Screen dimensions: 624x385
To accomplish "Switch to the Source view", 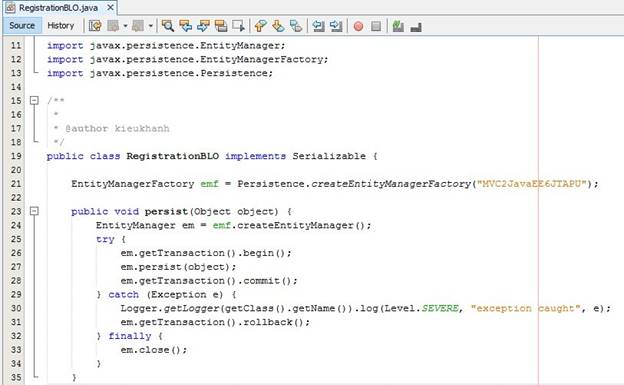I will 22,26.
